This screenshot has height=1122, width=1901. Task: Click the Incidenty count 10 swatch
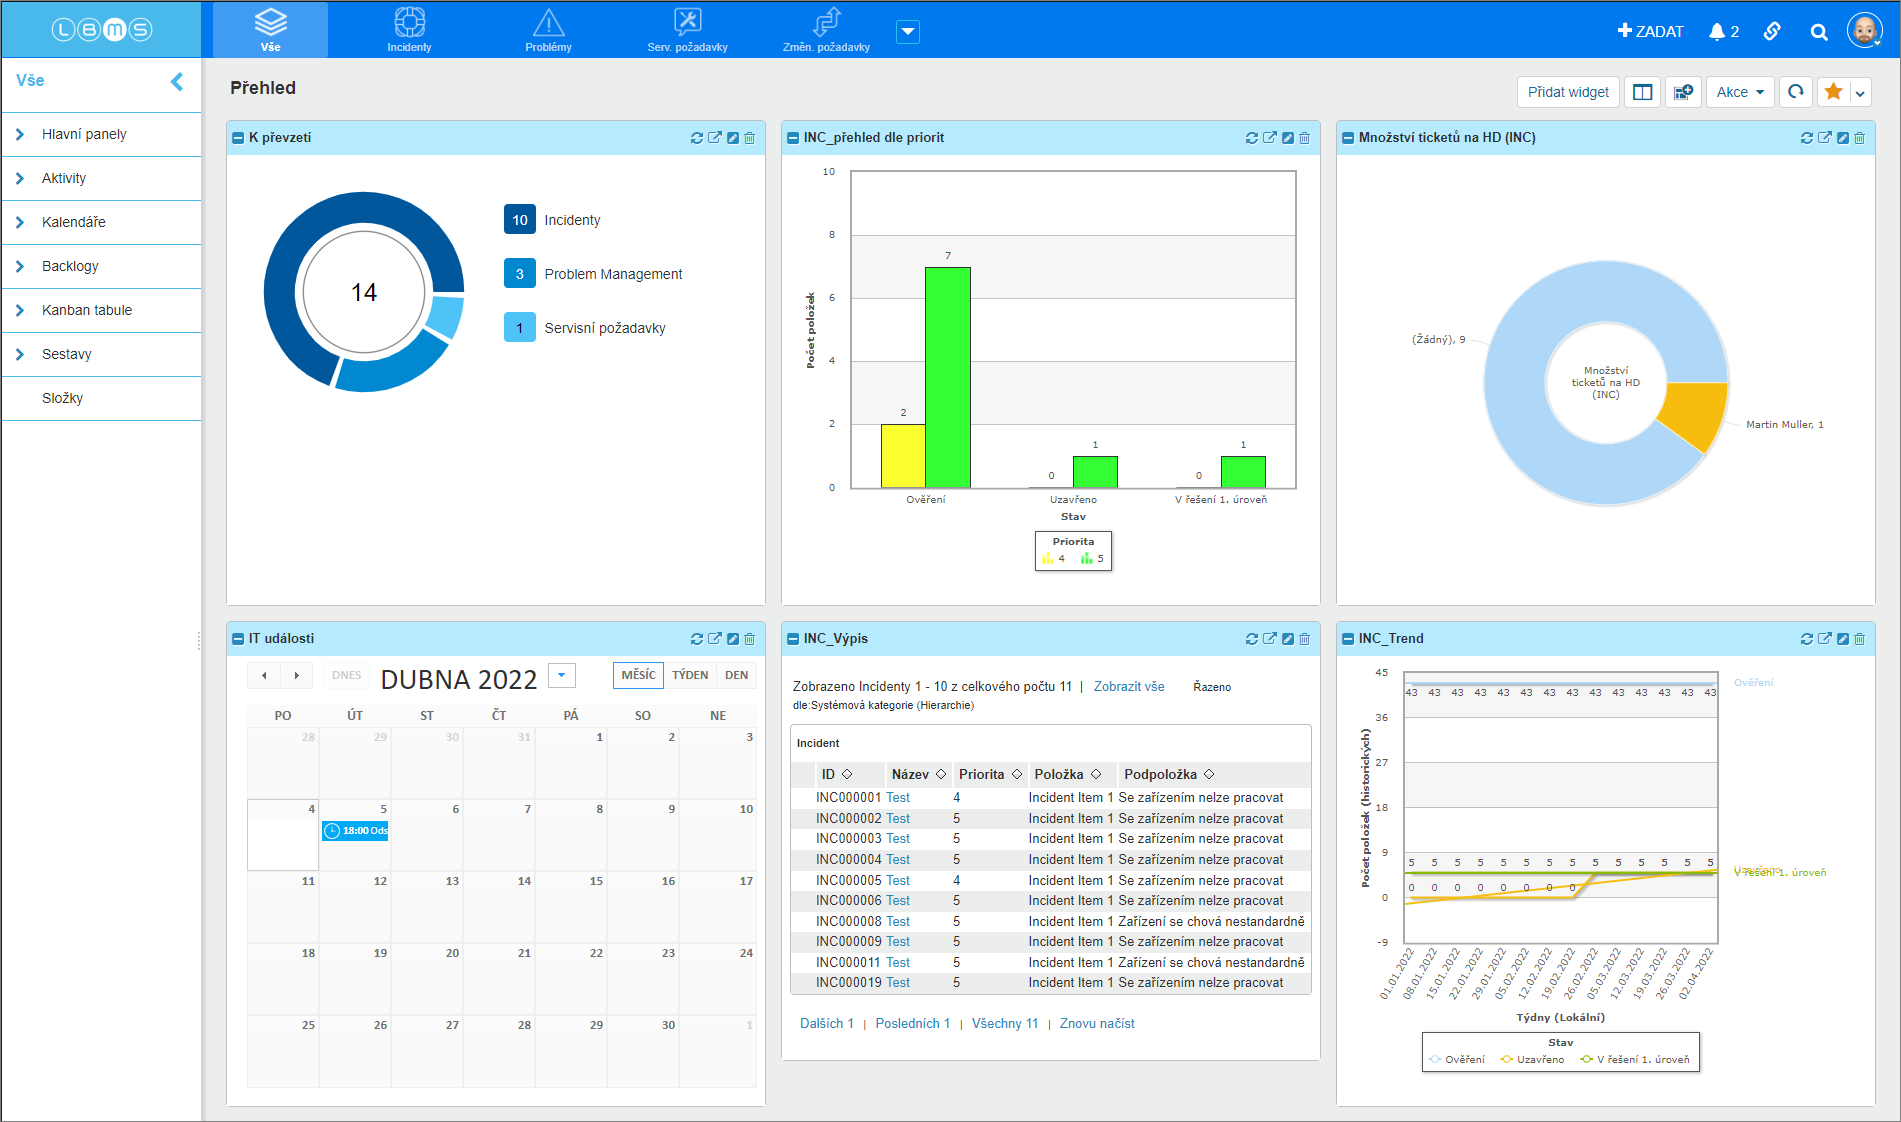(x=520, y=220)
